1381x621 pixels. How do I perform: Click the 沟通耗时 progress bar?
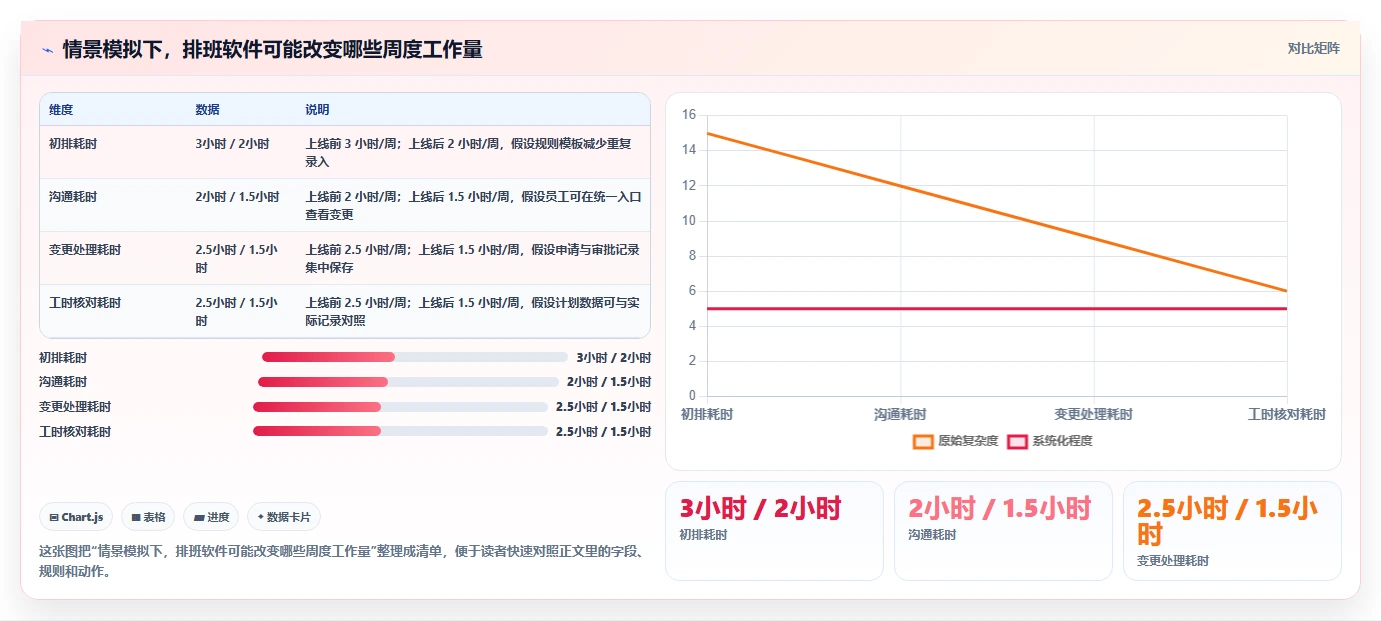point(408,382)
